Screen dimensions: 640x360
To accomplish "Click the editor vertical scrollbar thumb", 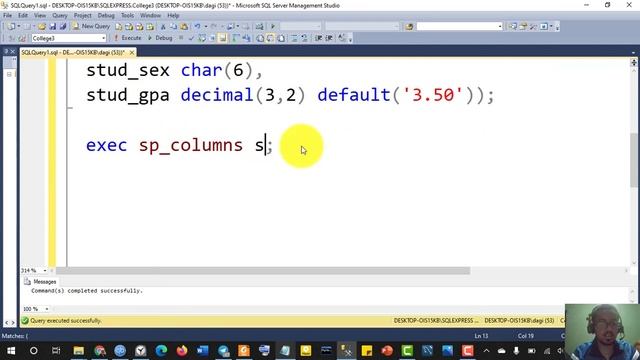I will click(633, 160).
